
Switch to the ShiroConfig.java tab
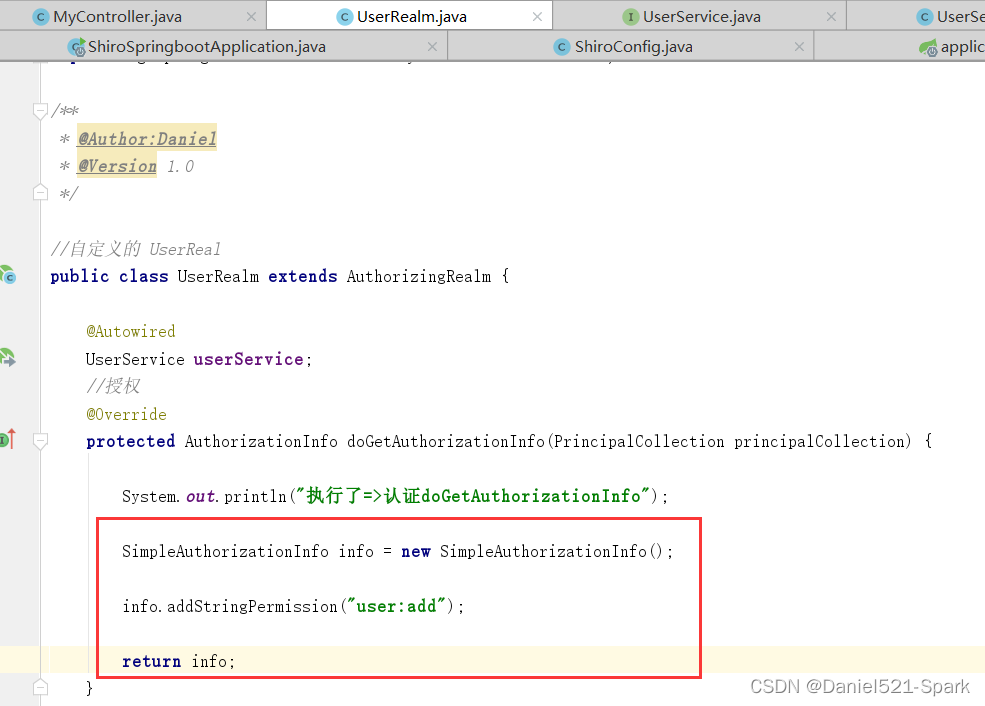click(x=631, y=46)
